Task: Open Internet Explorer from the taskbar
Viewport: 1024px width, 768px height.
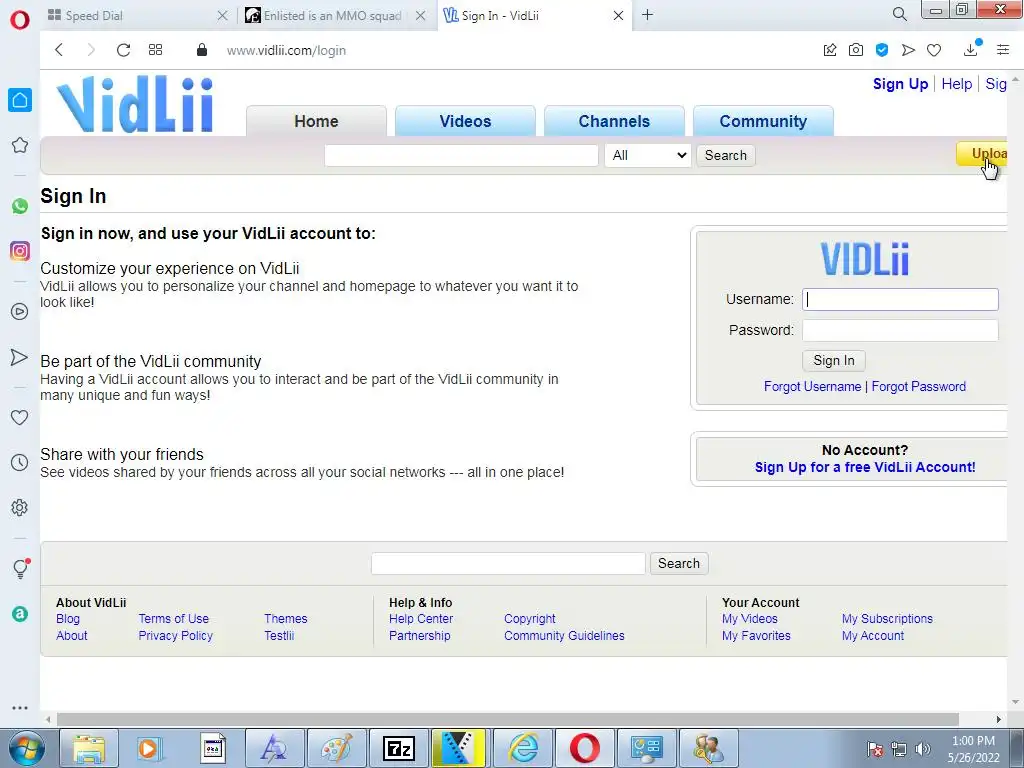Action: [x=524, y=748]
